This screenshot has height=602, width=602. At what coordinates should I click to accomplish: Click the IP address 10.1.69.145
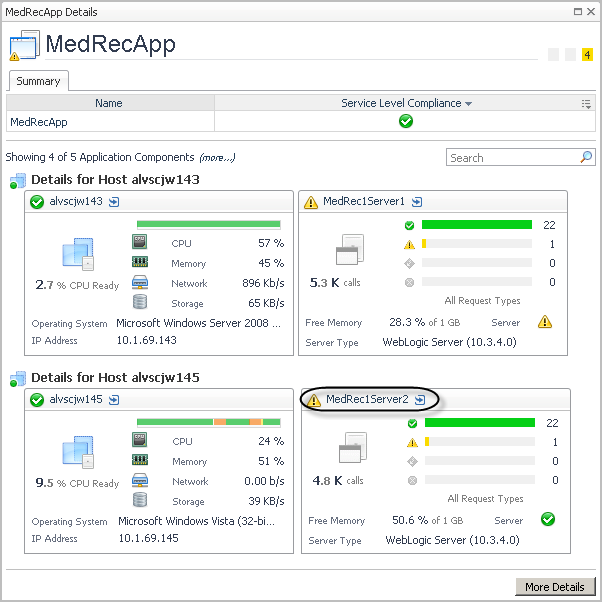point(149,538)
